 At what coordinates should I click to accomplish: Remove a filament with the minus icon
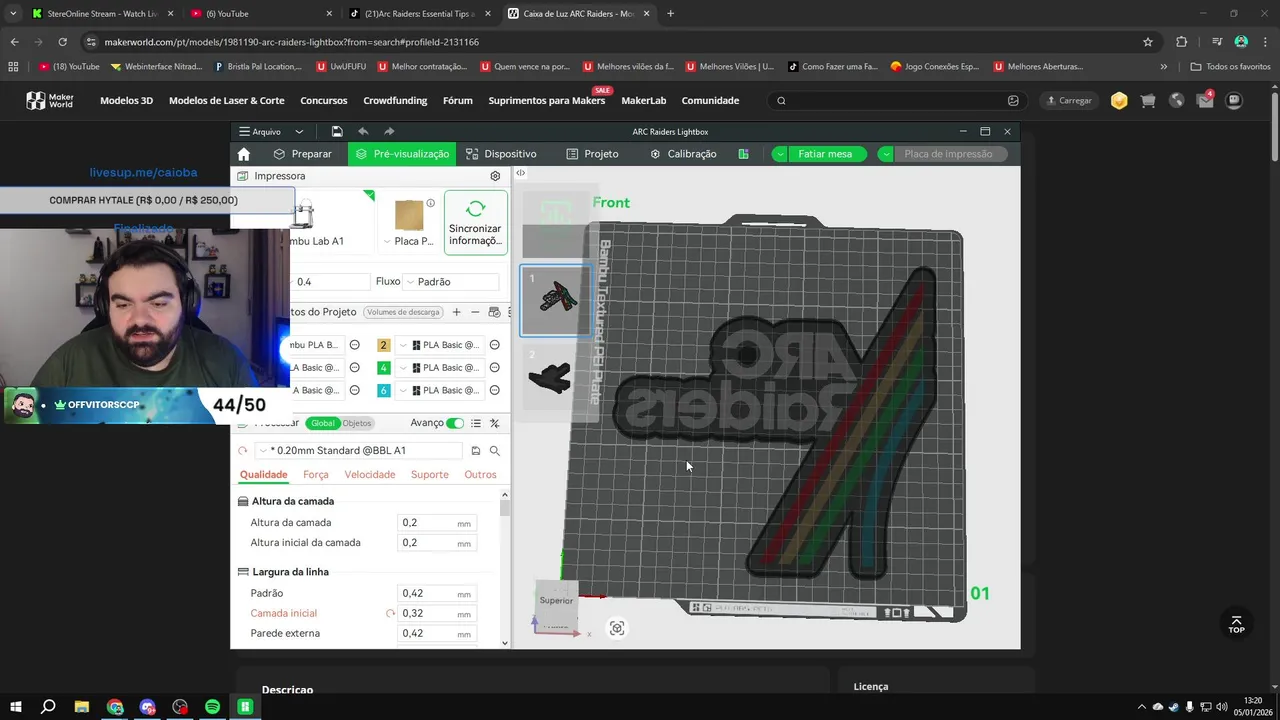pyautogui.click(x=475, y=312)
